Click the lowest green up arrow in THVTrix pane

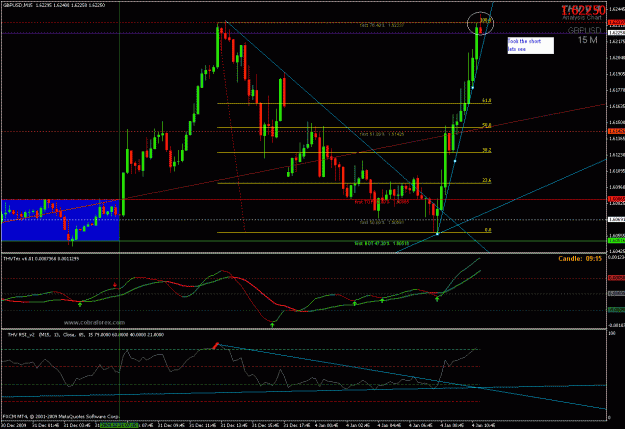[273, 325]
